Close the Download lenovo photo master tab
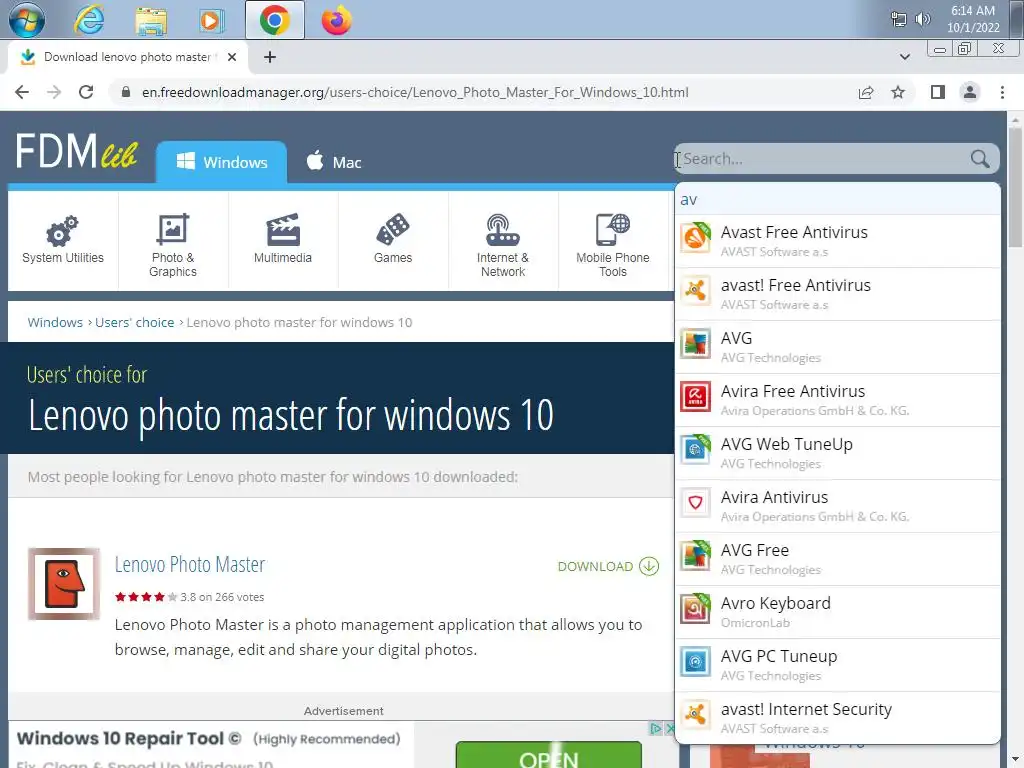Image resolution: width=1024 pixels, height=768 pixels. (231, 57)
